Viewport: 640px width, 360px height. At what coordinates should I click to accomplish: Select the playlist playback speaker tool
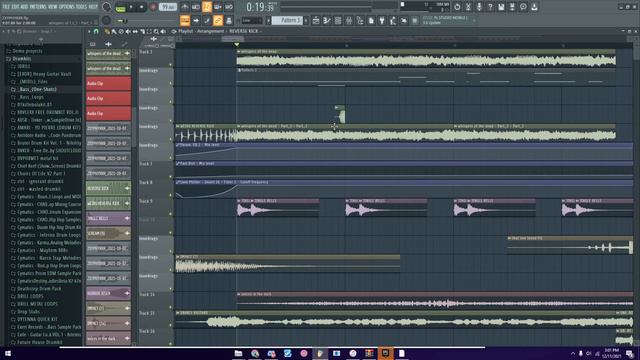coord(163,31)
